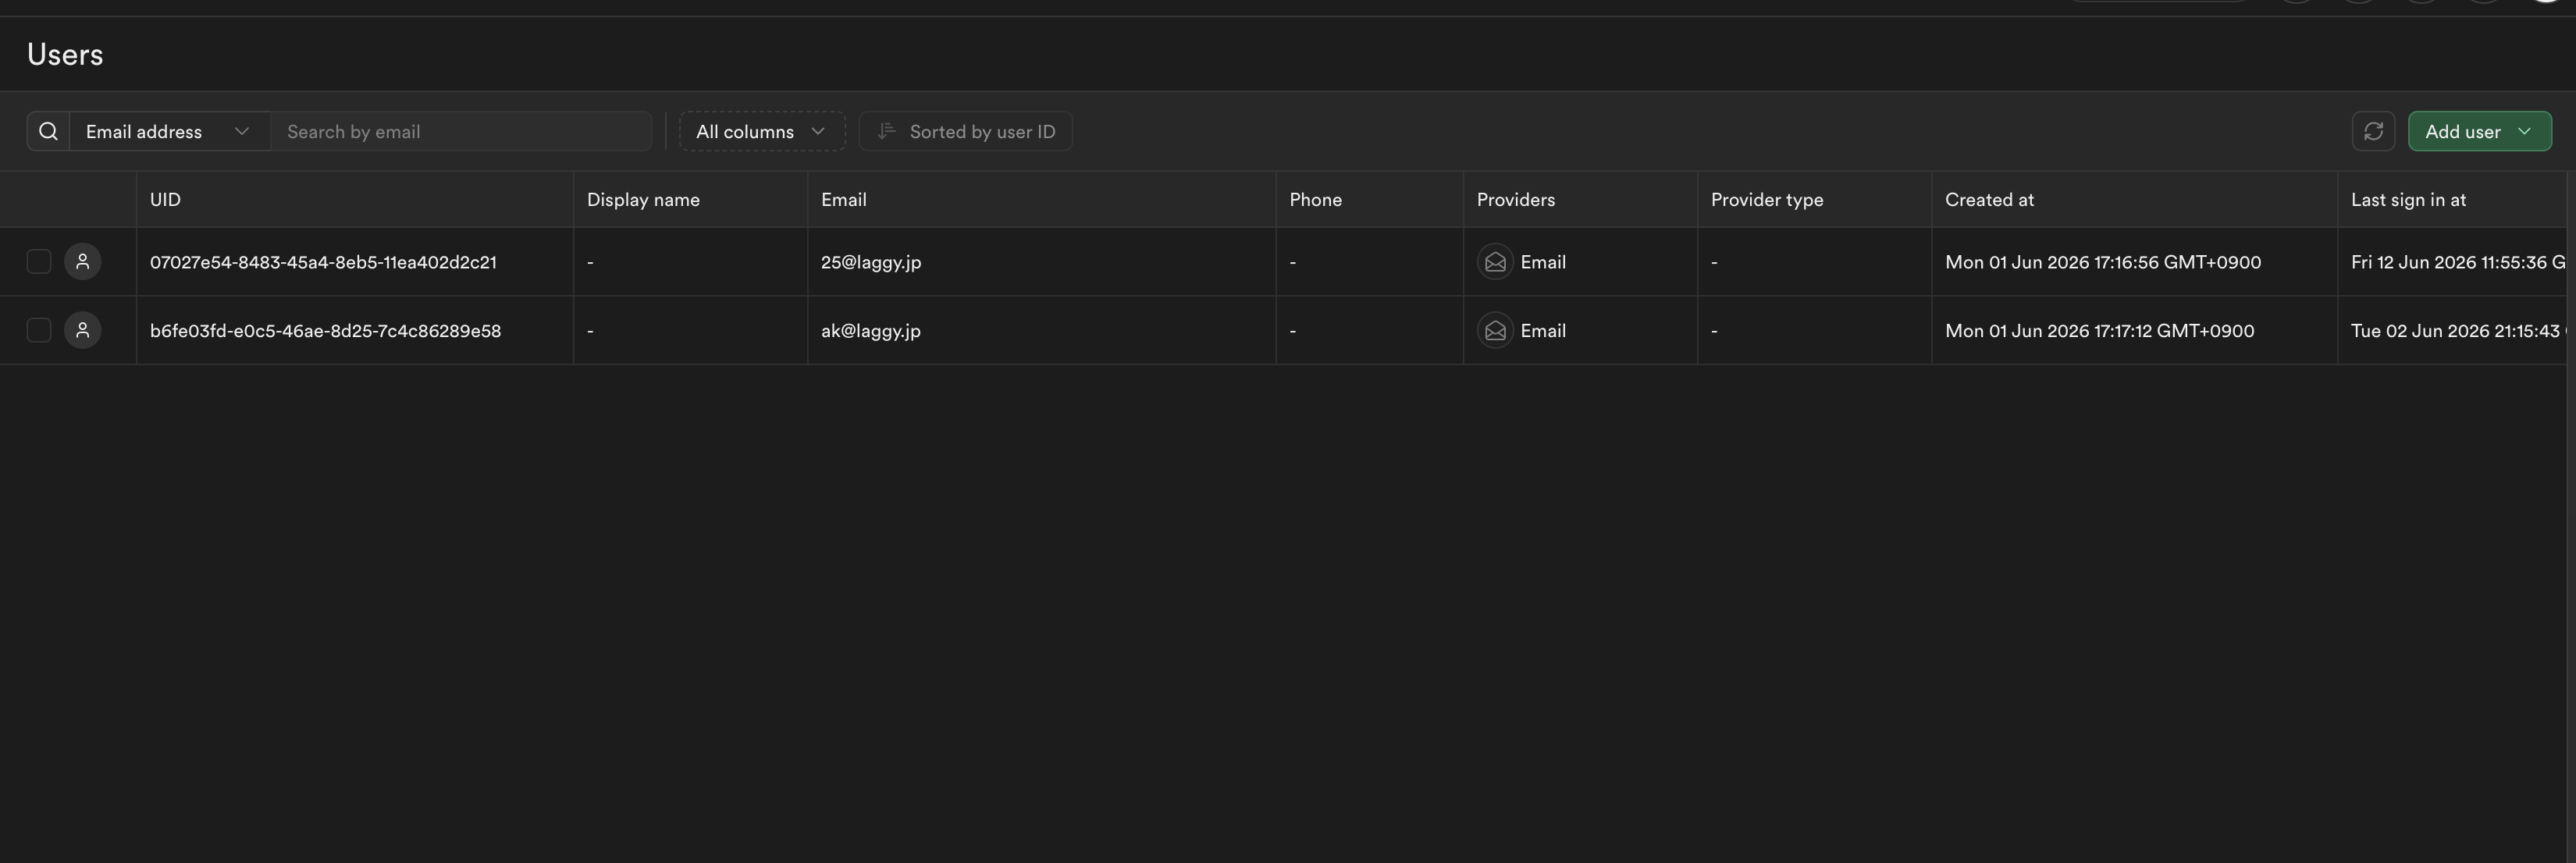Click UID 07027e54-8483-45a4-8eb5-11ea402d2c21

(x=323, y=262)
